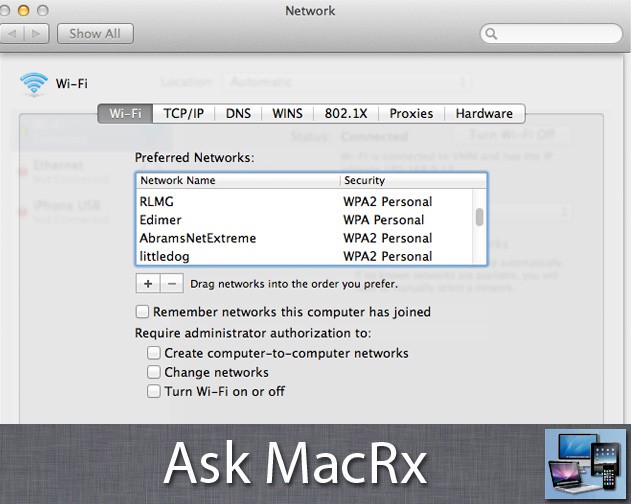Select the littledog network row
This screenshot has height=504, width=631.
pyautogui.click(x=305, y=256)
